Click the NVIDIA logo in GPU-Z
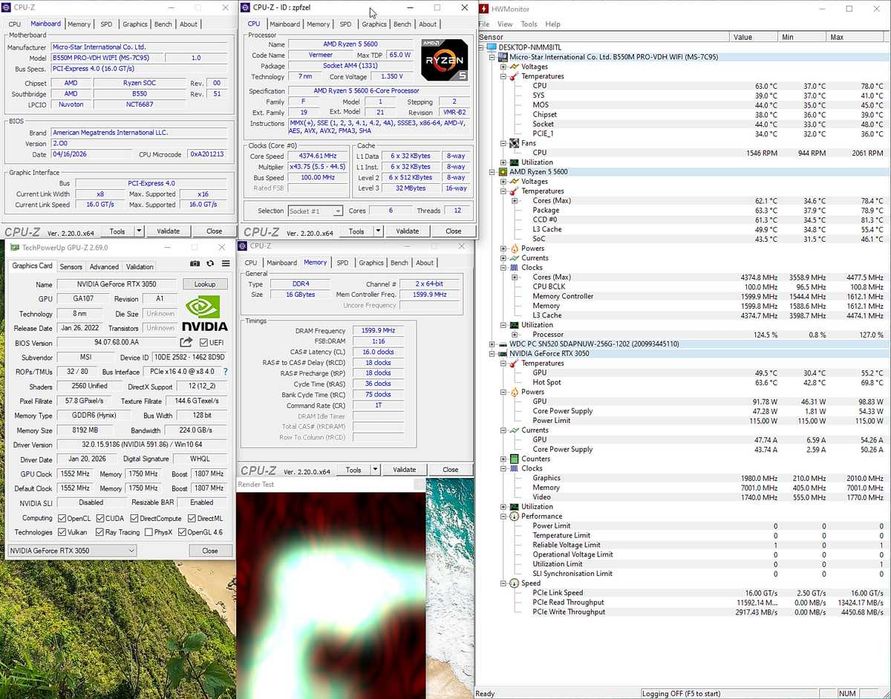The height and width of the screenshot is (699, 891). click(205, 314)
